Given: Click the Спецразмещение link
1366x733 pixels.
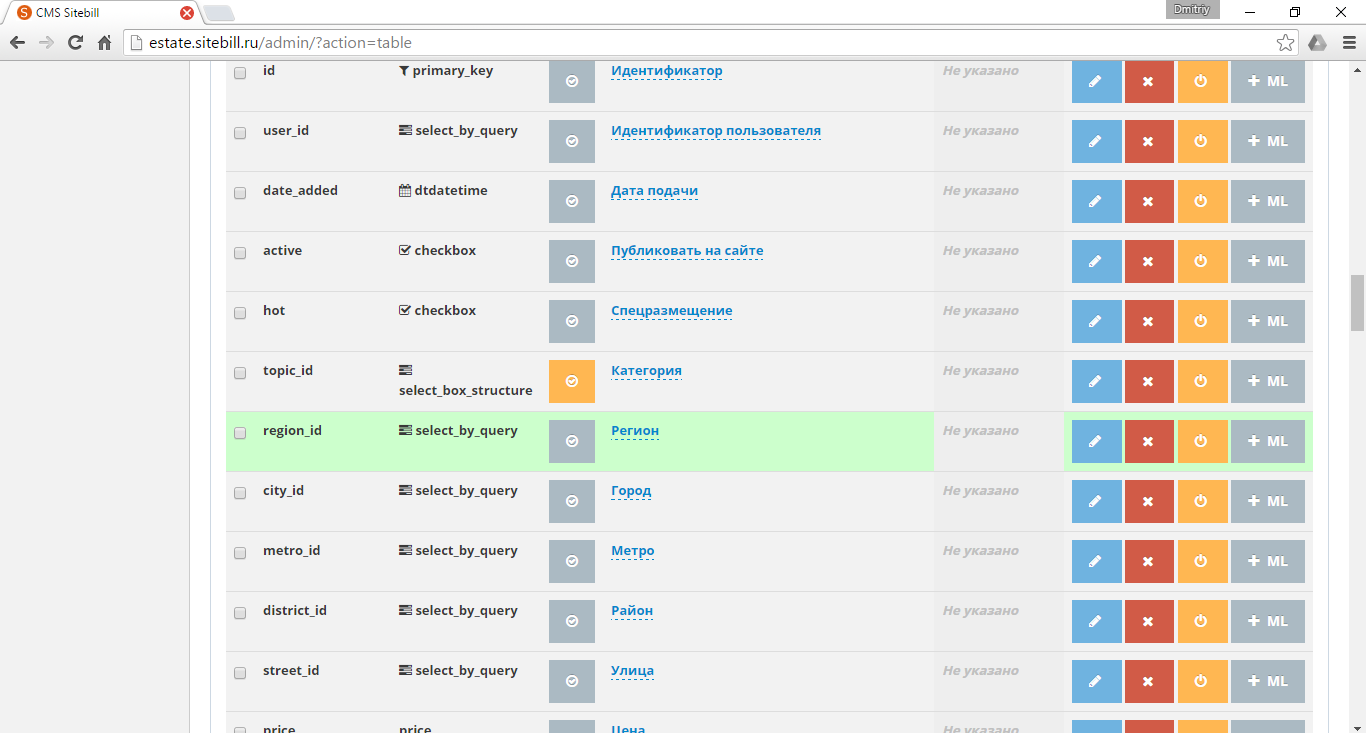Looking at the screenshot, I should pyautogui.click(x=672, y=311).
